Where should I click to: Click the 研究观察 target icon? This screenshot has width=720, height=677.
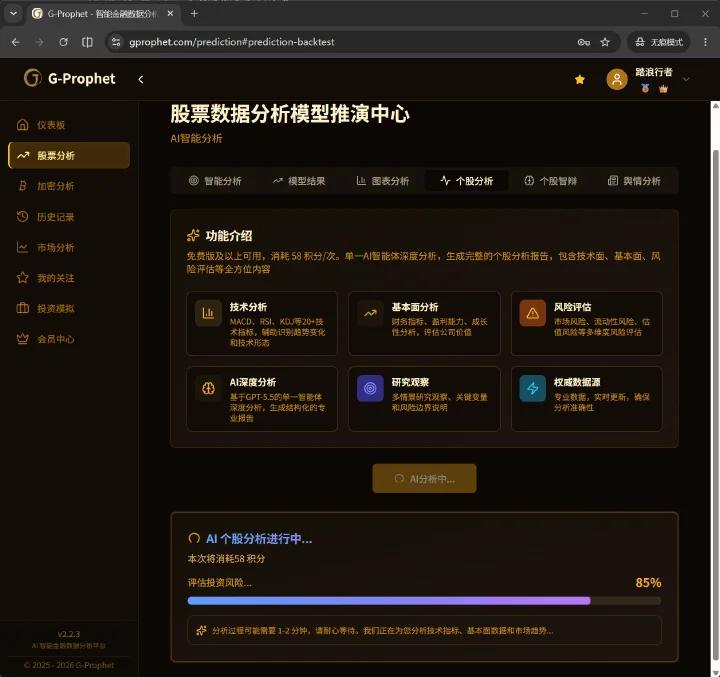[370, 389]
